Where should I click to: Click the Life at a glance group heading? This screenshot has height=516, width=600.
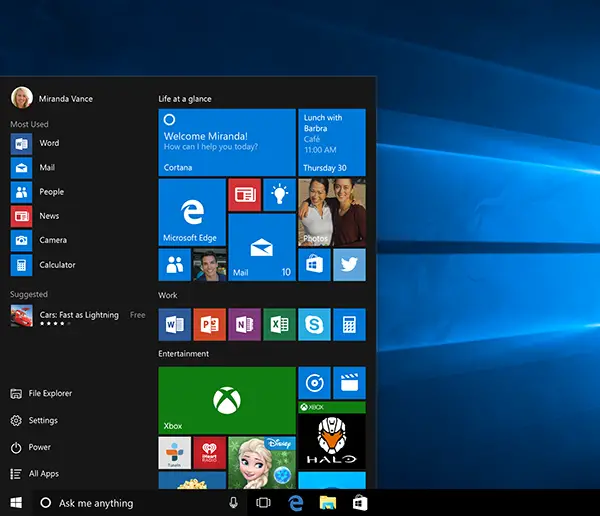[x=185, y=99]
